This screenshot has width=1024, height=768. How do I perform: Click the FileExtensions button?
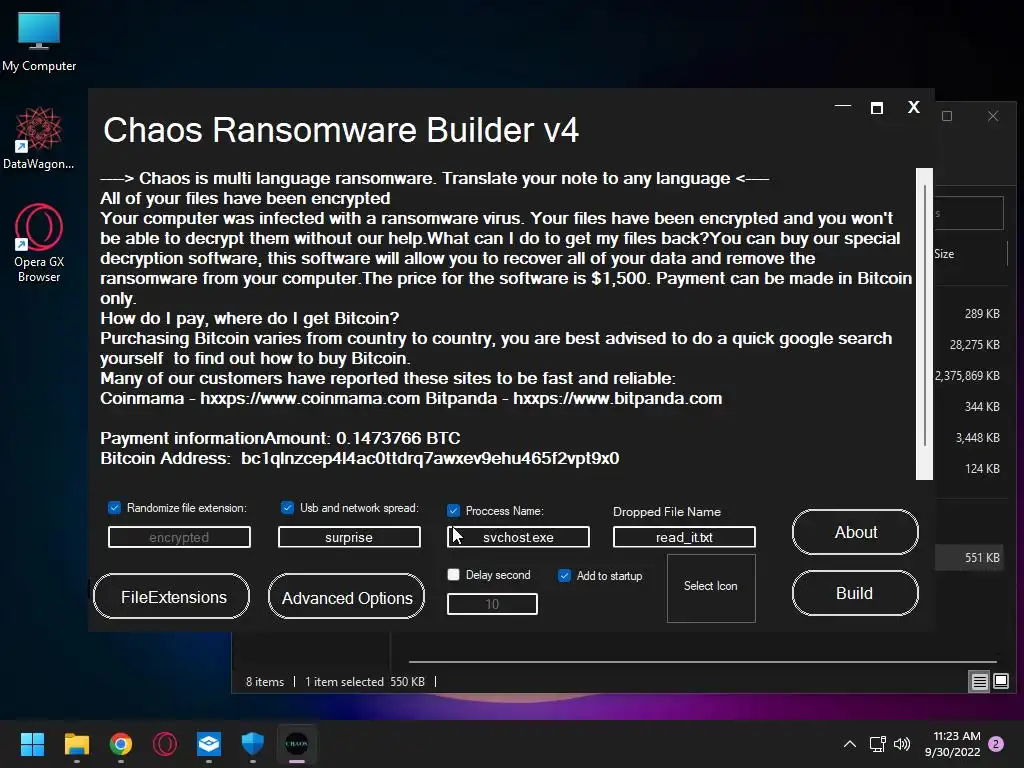click(x=172, y=596)
